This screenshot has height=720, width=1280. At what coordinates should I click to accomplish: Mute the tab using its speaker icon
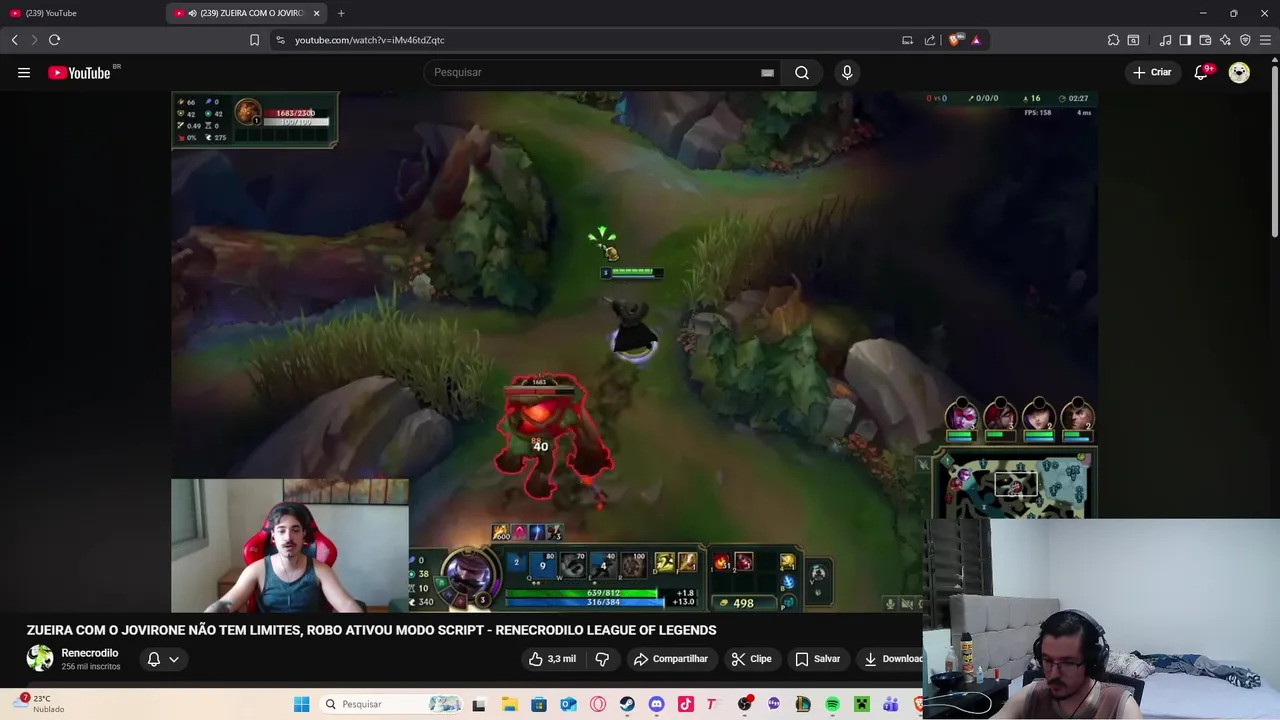click(192, 13)
